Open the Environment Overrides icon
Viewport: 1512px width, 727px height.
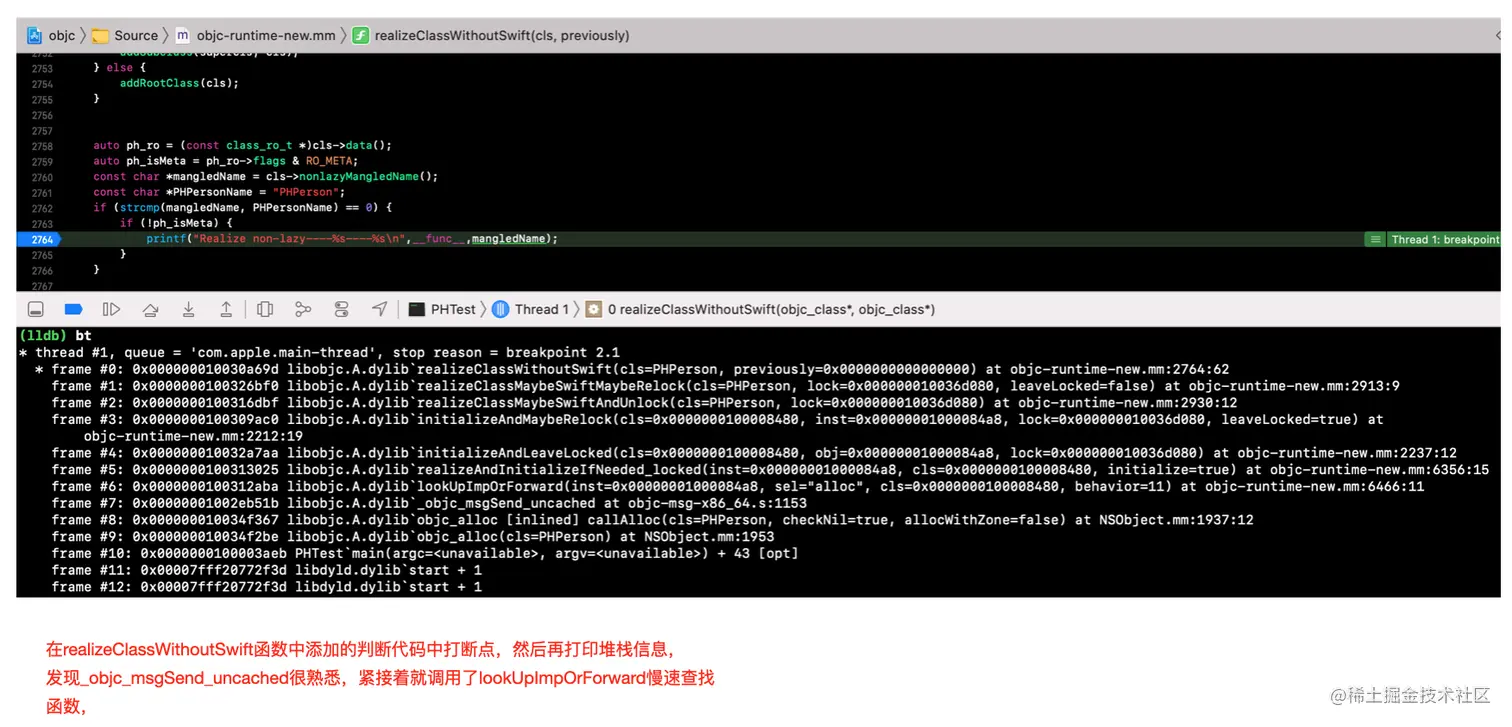[341, 309]
